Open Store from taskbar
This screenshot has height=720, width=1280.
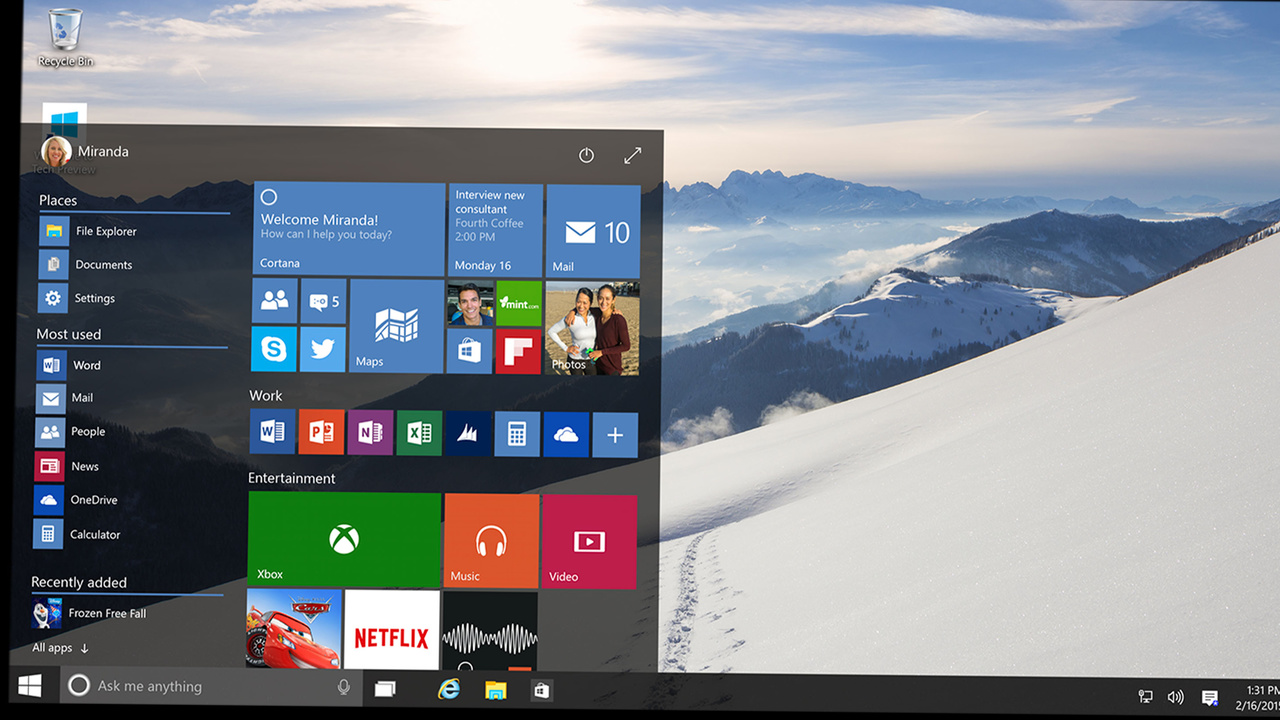pyautogui.click(x=541, y=690)
